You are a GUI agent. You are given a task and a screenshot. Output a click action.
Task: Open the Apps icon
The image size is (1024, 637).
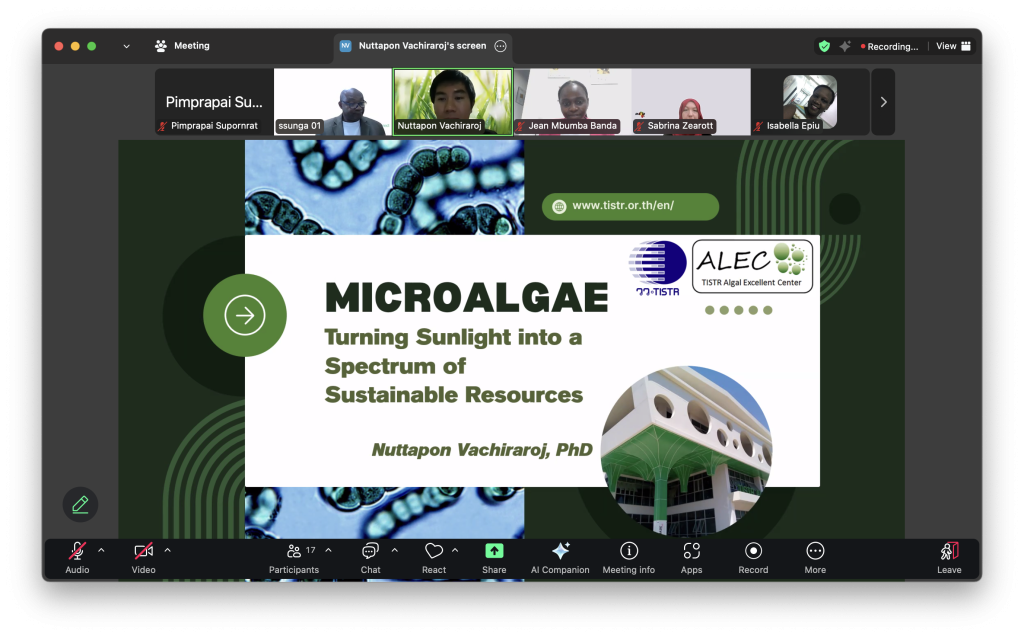pos(691,551)
